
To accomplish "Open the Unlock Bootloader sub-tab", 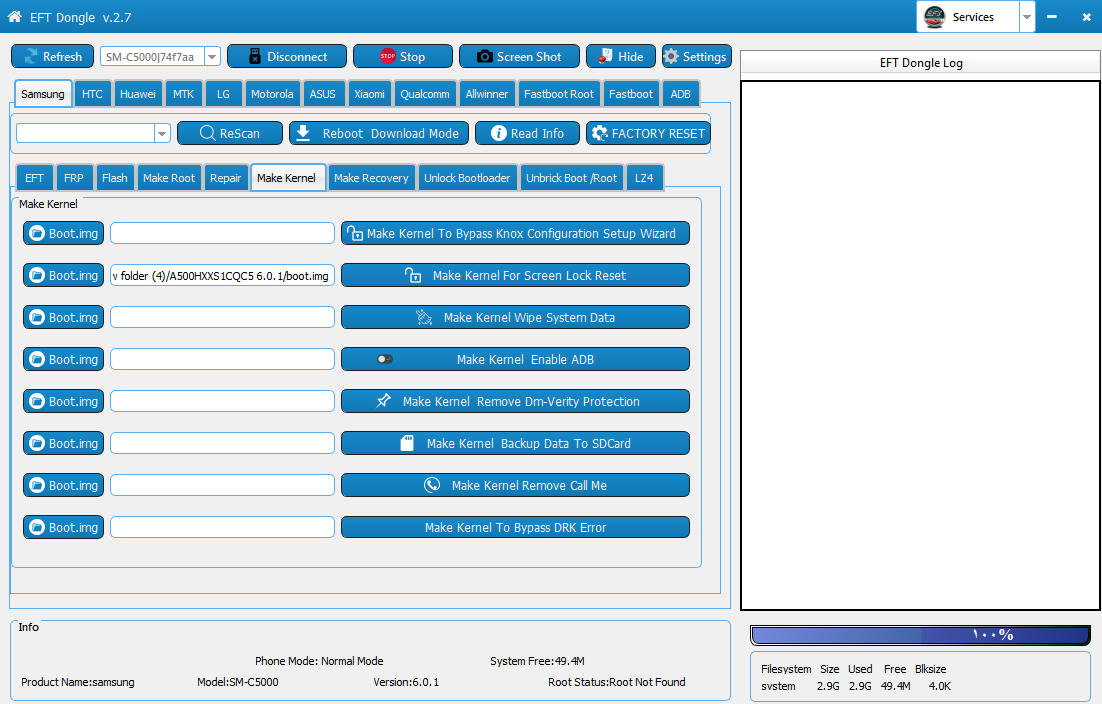I will [x=467, y=178].
